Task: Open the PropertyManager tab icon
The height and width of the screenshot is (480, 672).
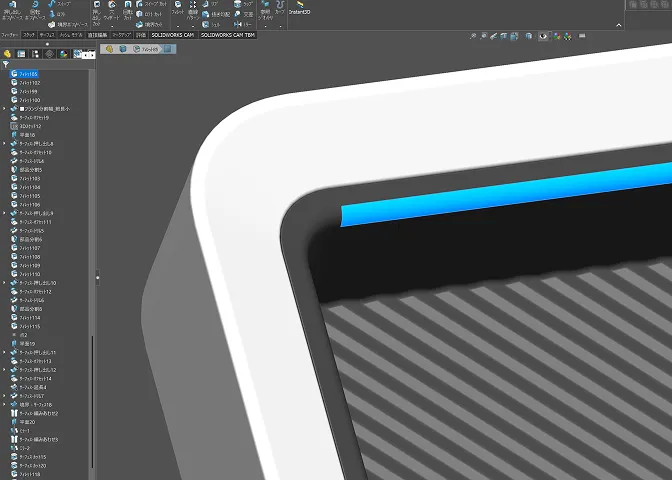Action: [x=21, y=53]
